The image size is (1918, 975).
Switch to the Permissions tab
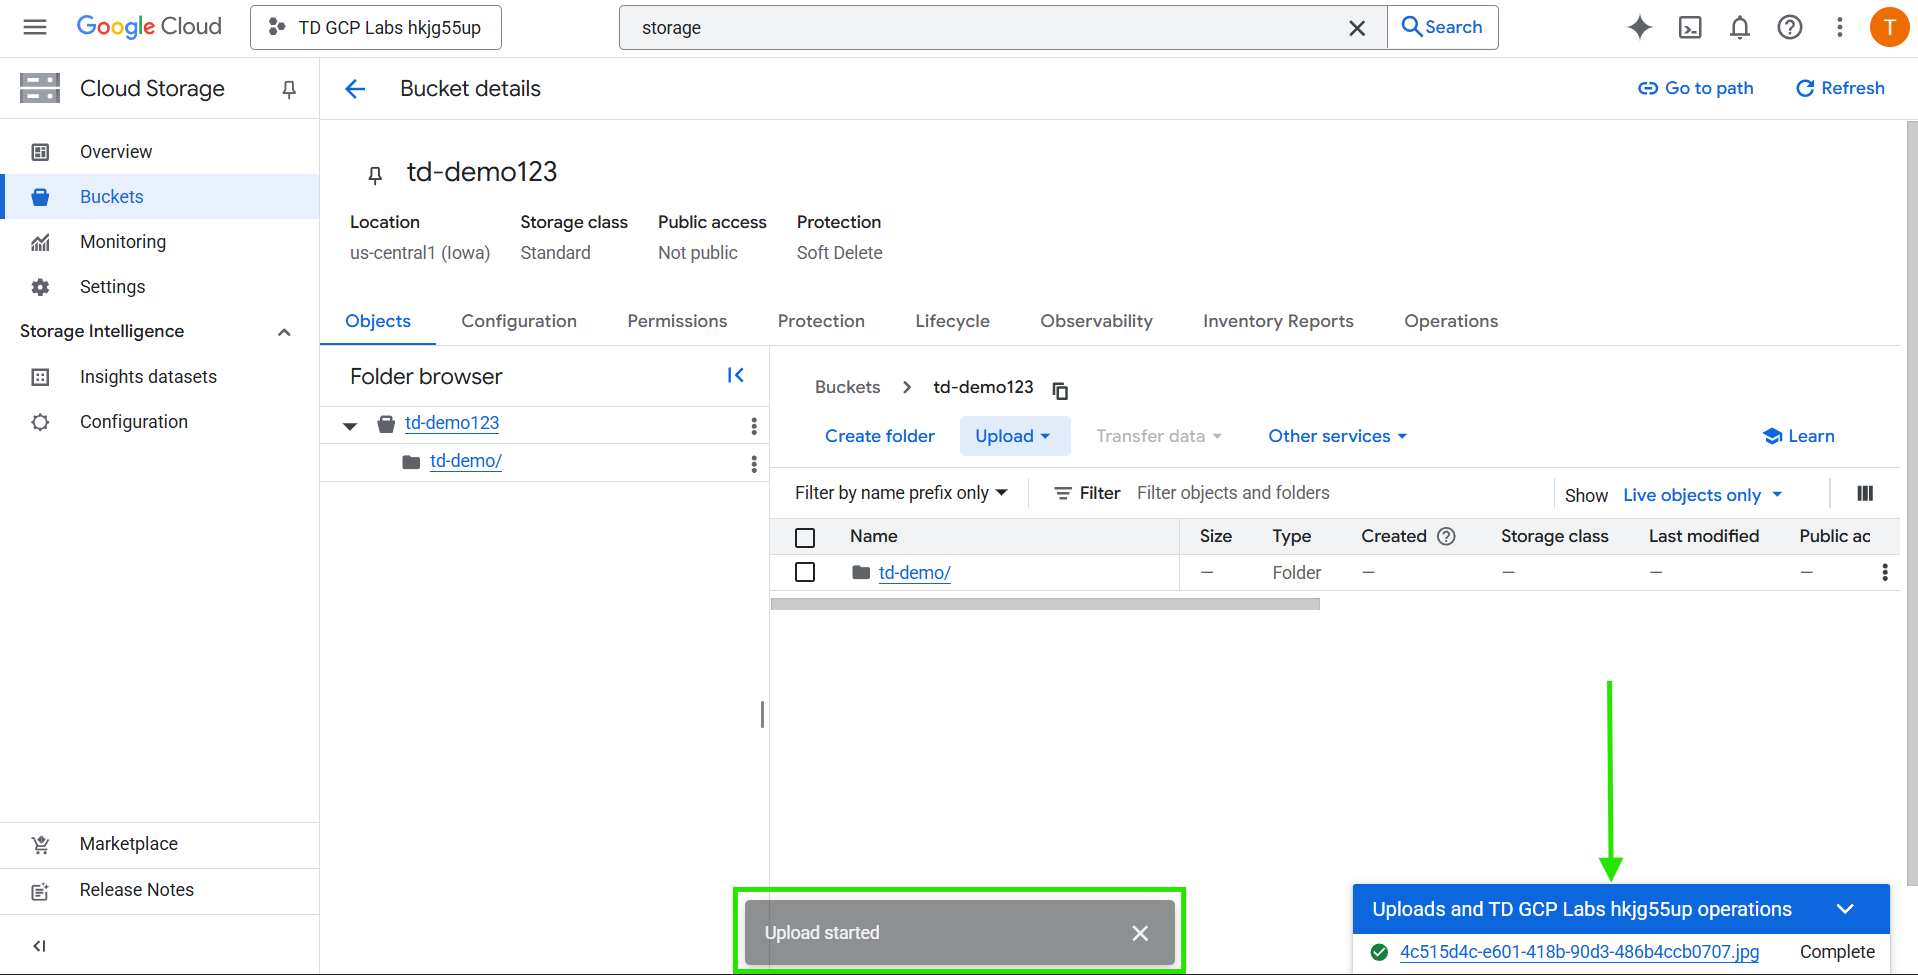click(677, 321)
